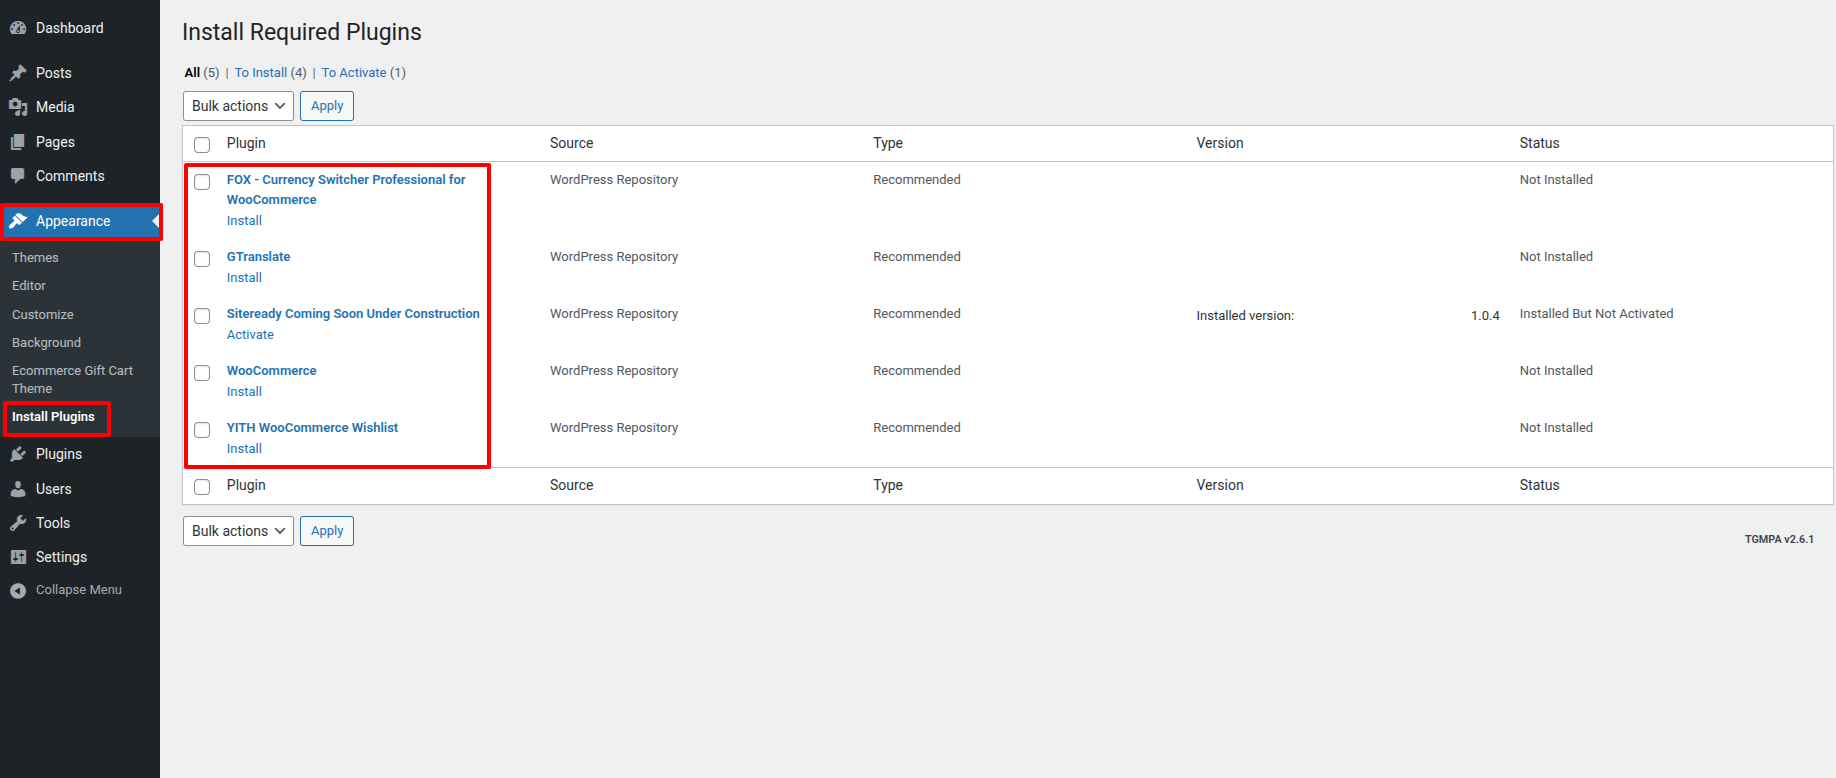The width and height of the screenshot is (1836, 778).
Task: Click the Dashboard gauge icon
Action: 18,28
